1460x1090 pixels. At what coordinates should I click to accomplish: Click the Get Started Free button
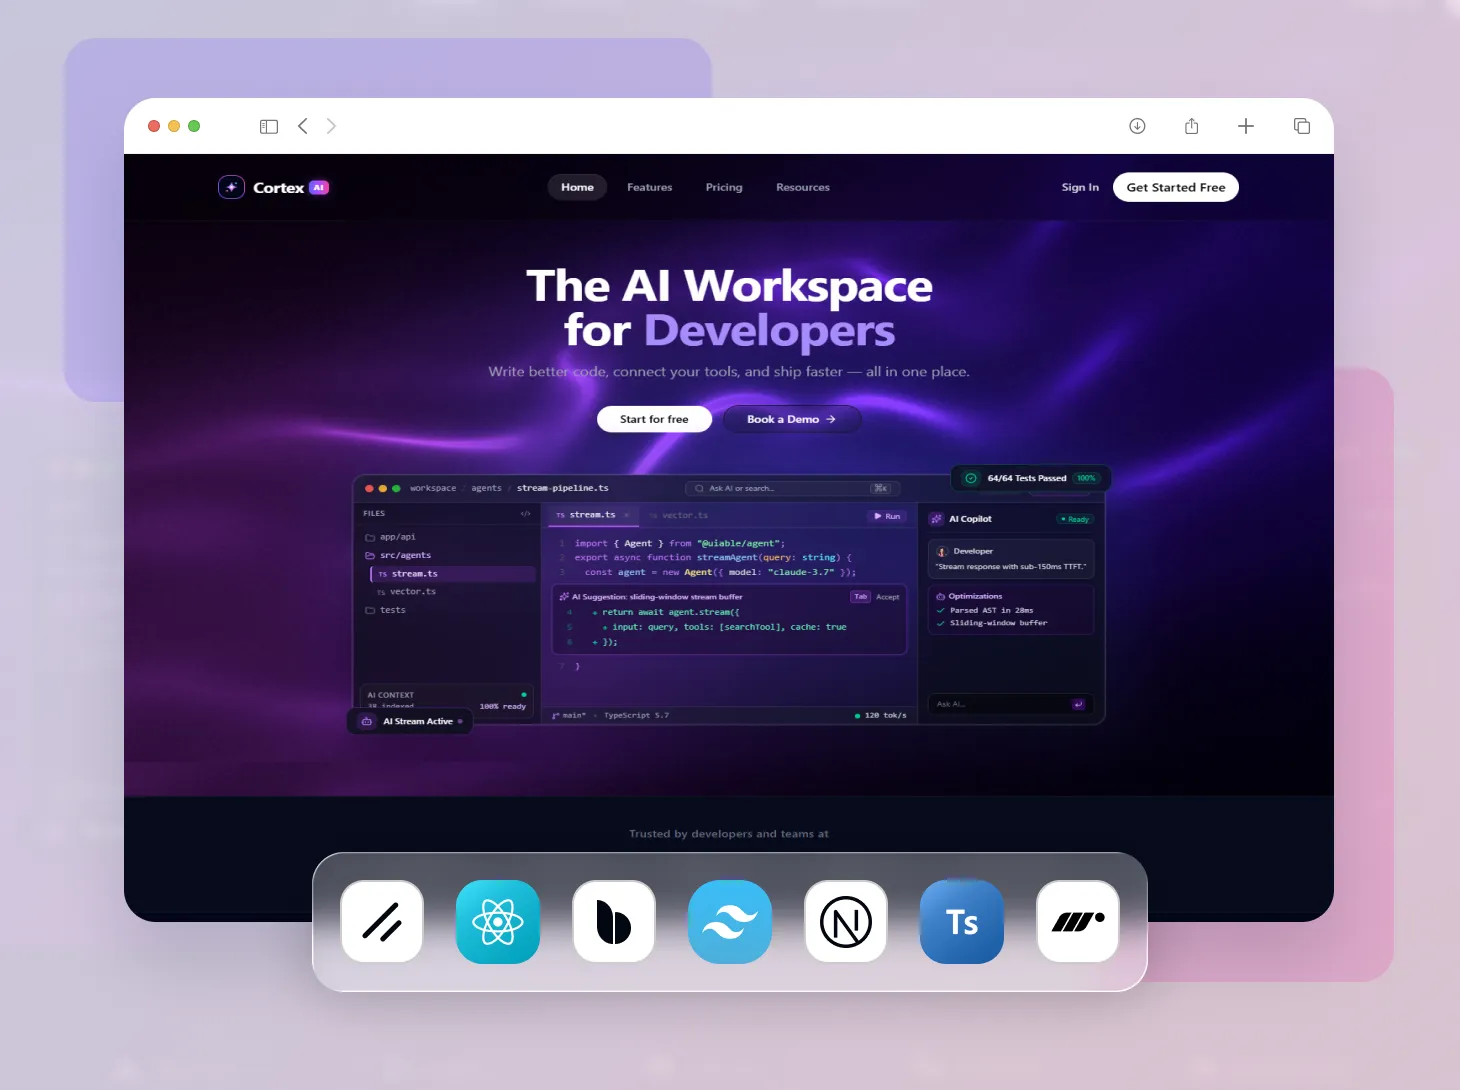[x=1176, y=187]
